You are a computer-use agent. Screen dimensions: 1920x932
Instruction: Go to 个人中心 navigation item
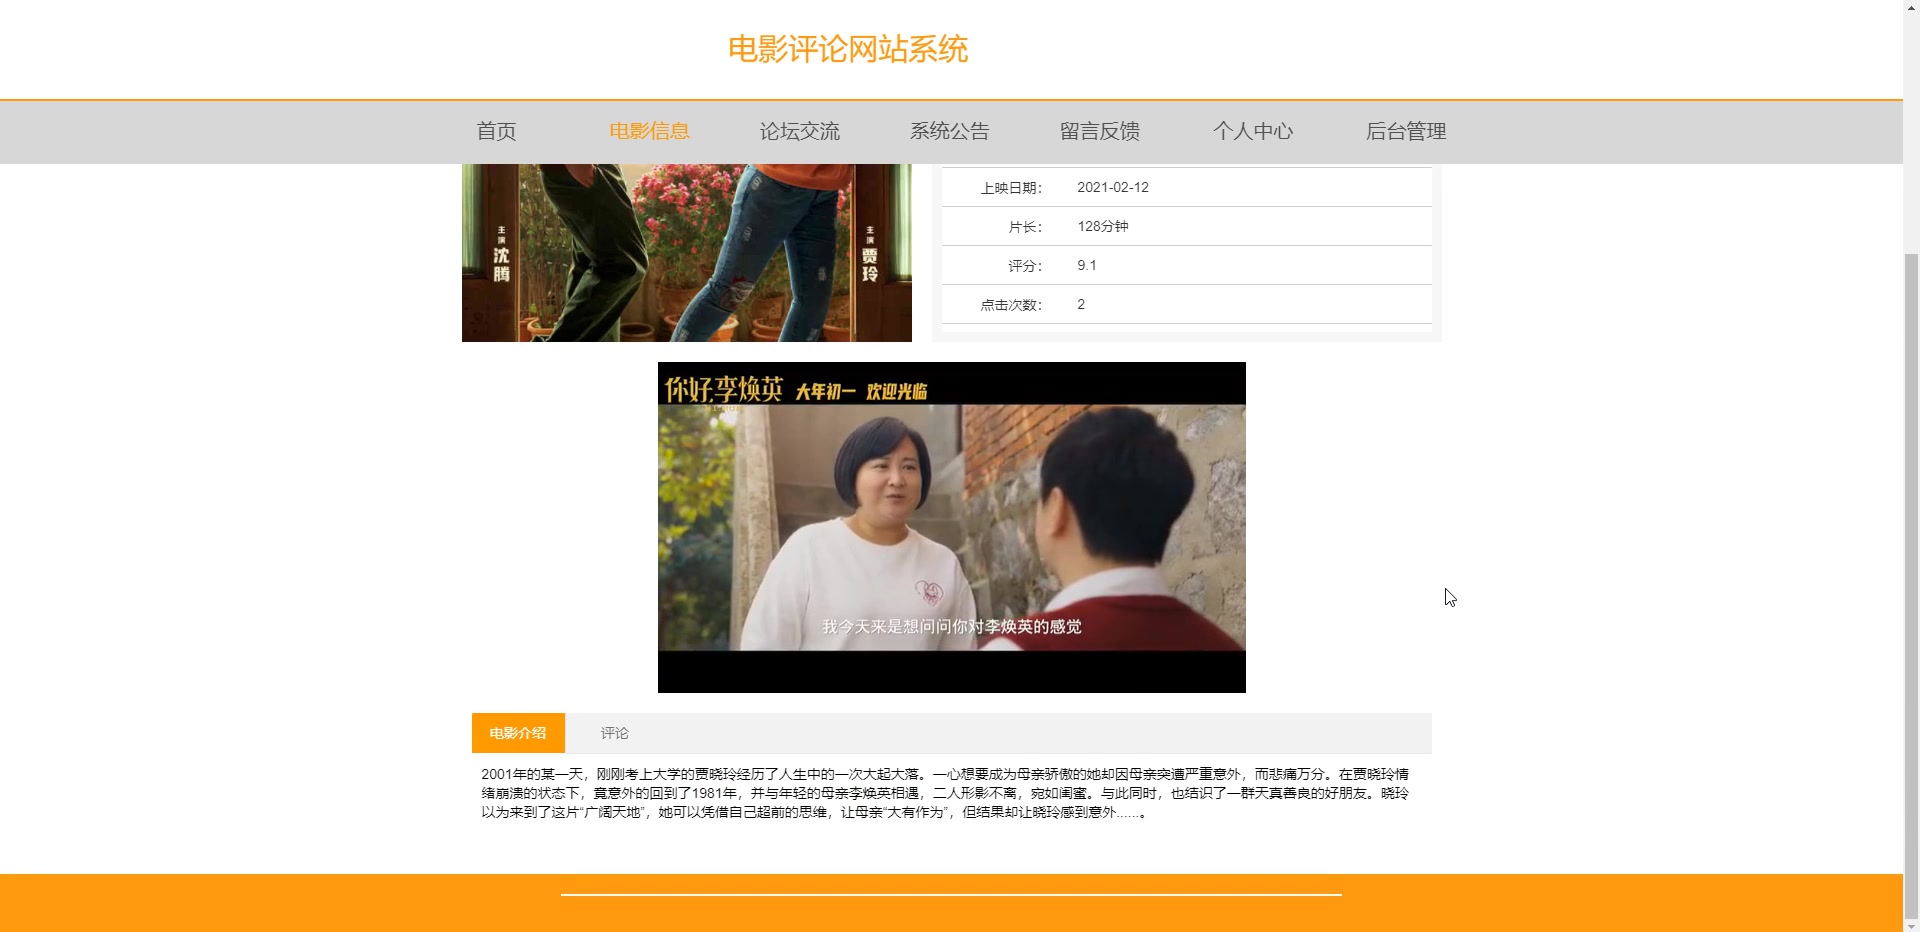coord(1253,131)
